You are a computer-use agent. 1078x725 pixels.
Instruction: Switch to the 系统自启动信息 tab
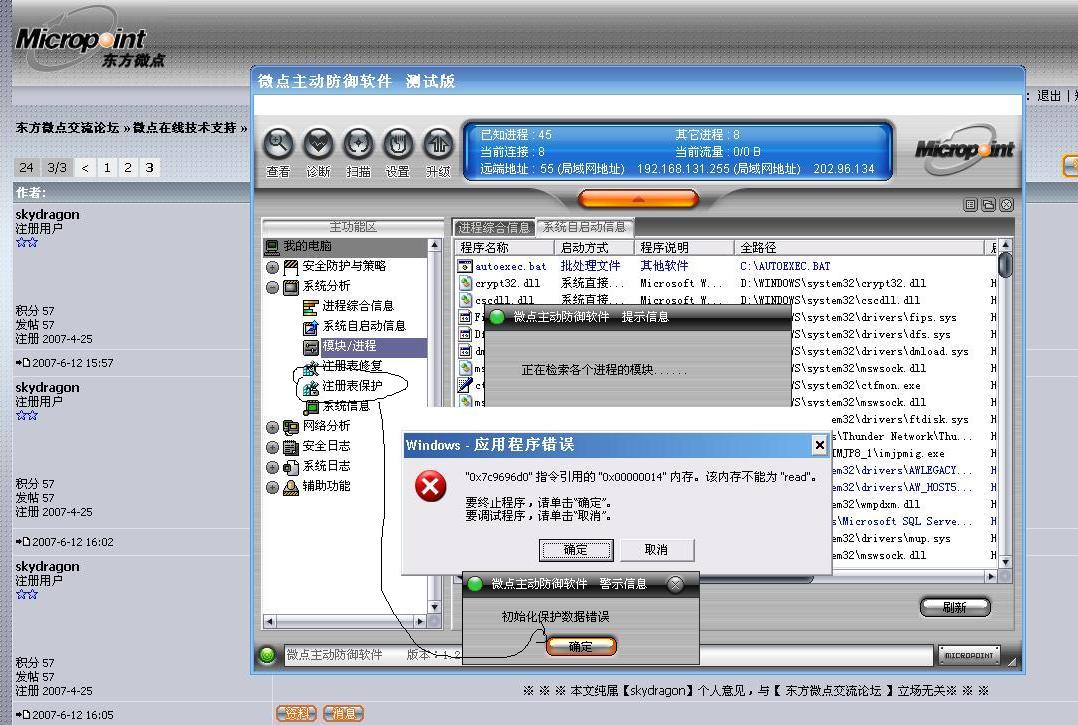pos(584,227)
